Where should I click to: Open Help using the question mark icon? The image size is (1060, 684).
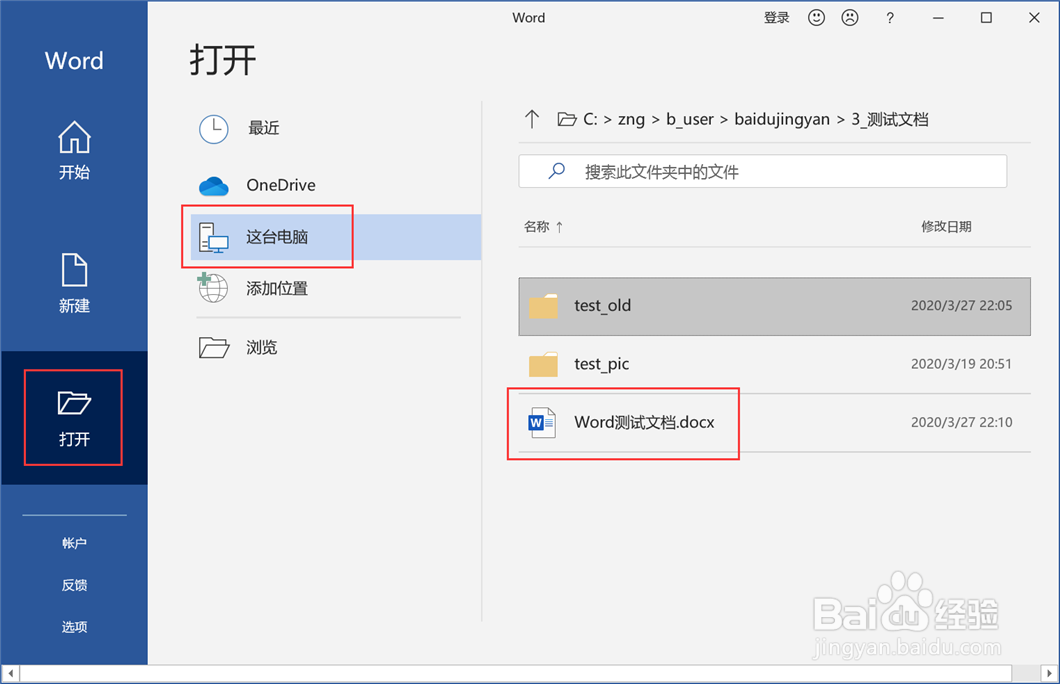point(890,17)
